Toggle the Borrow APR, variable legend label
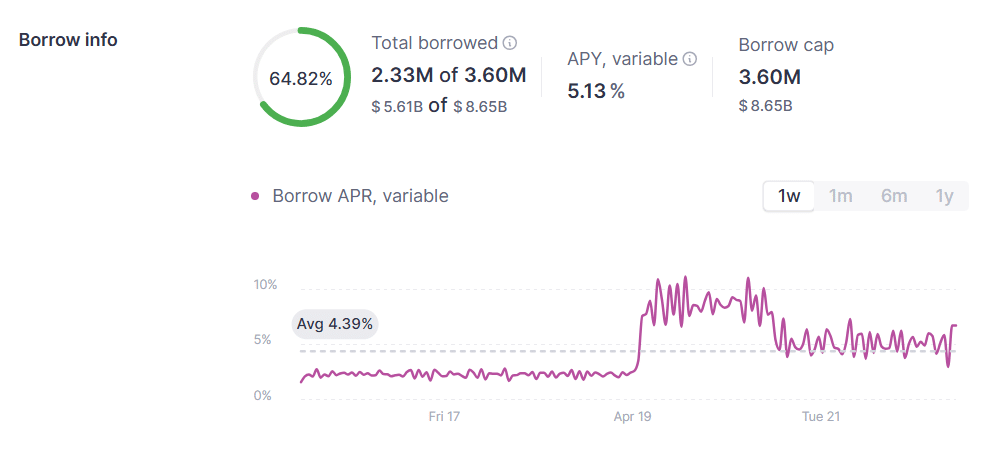 [x=360, y=196]
